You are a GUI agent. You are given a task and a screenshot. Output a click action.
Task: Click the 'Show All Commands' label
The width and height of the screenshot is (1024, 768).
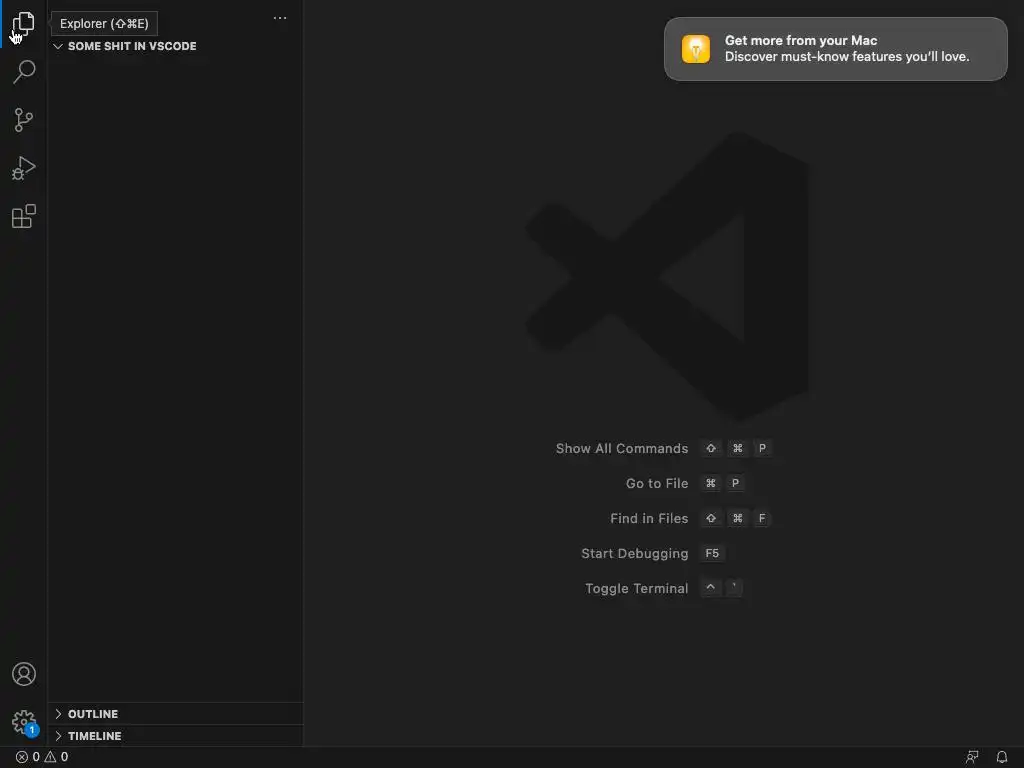[622, 449]
